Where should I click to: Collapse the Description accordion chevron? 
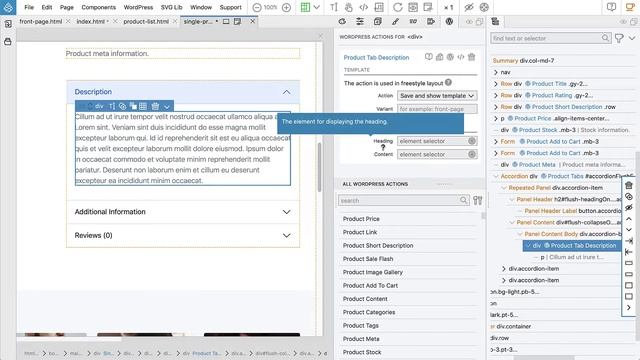click(x=287, y=92)
